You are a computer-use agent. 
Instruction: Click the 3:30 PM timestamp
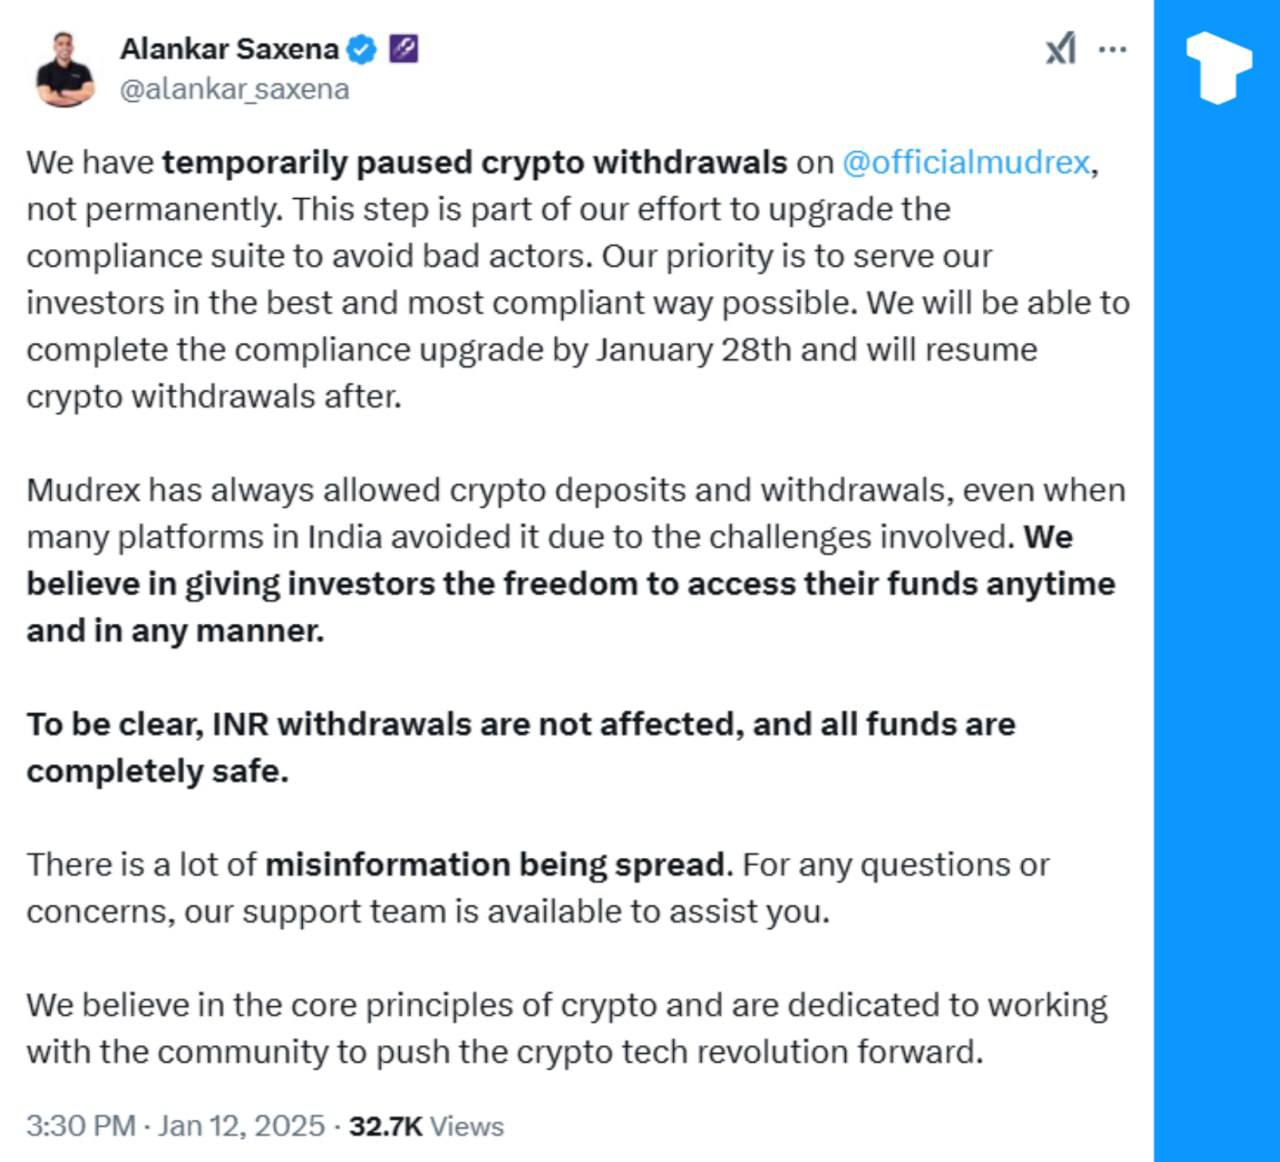click(80, 1126)
